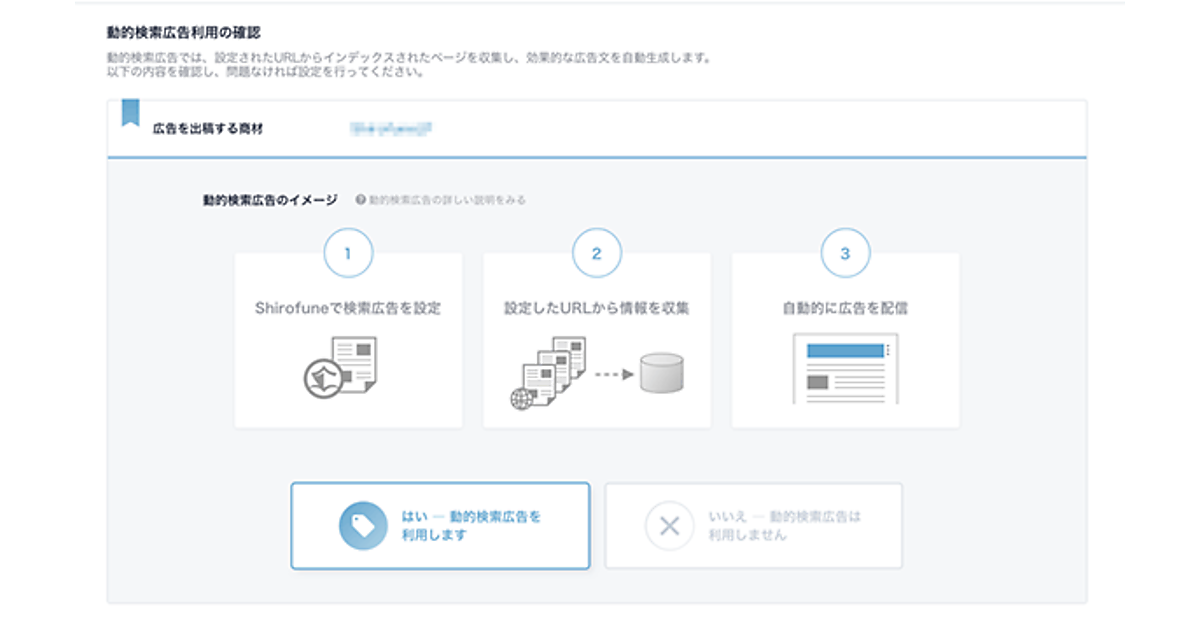1200x630 pixels.
Task: Click the Shirofuneで検索広告を設定 card title
Action: 348,309
